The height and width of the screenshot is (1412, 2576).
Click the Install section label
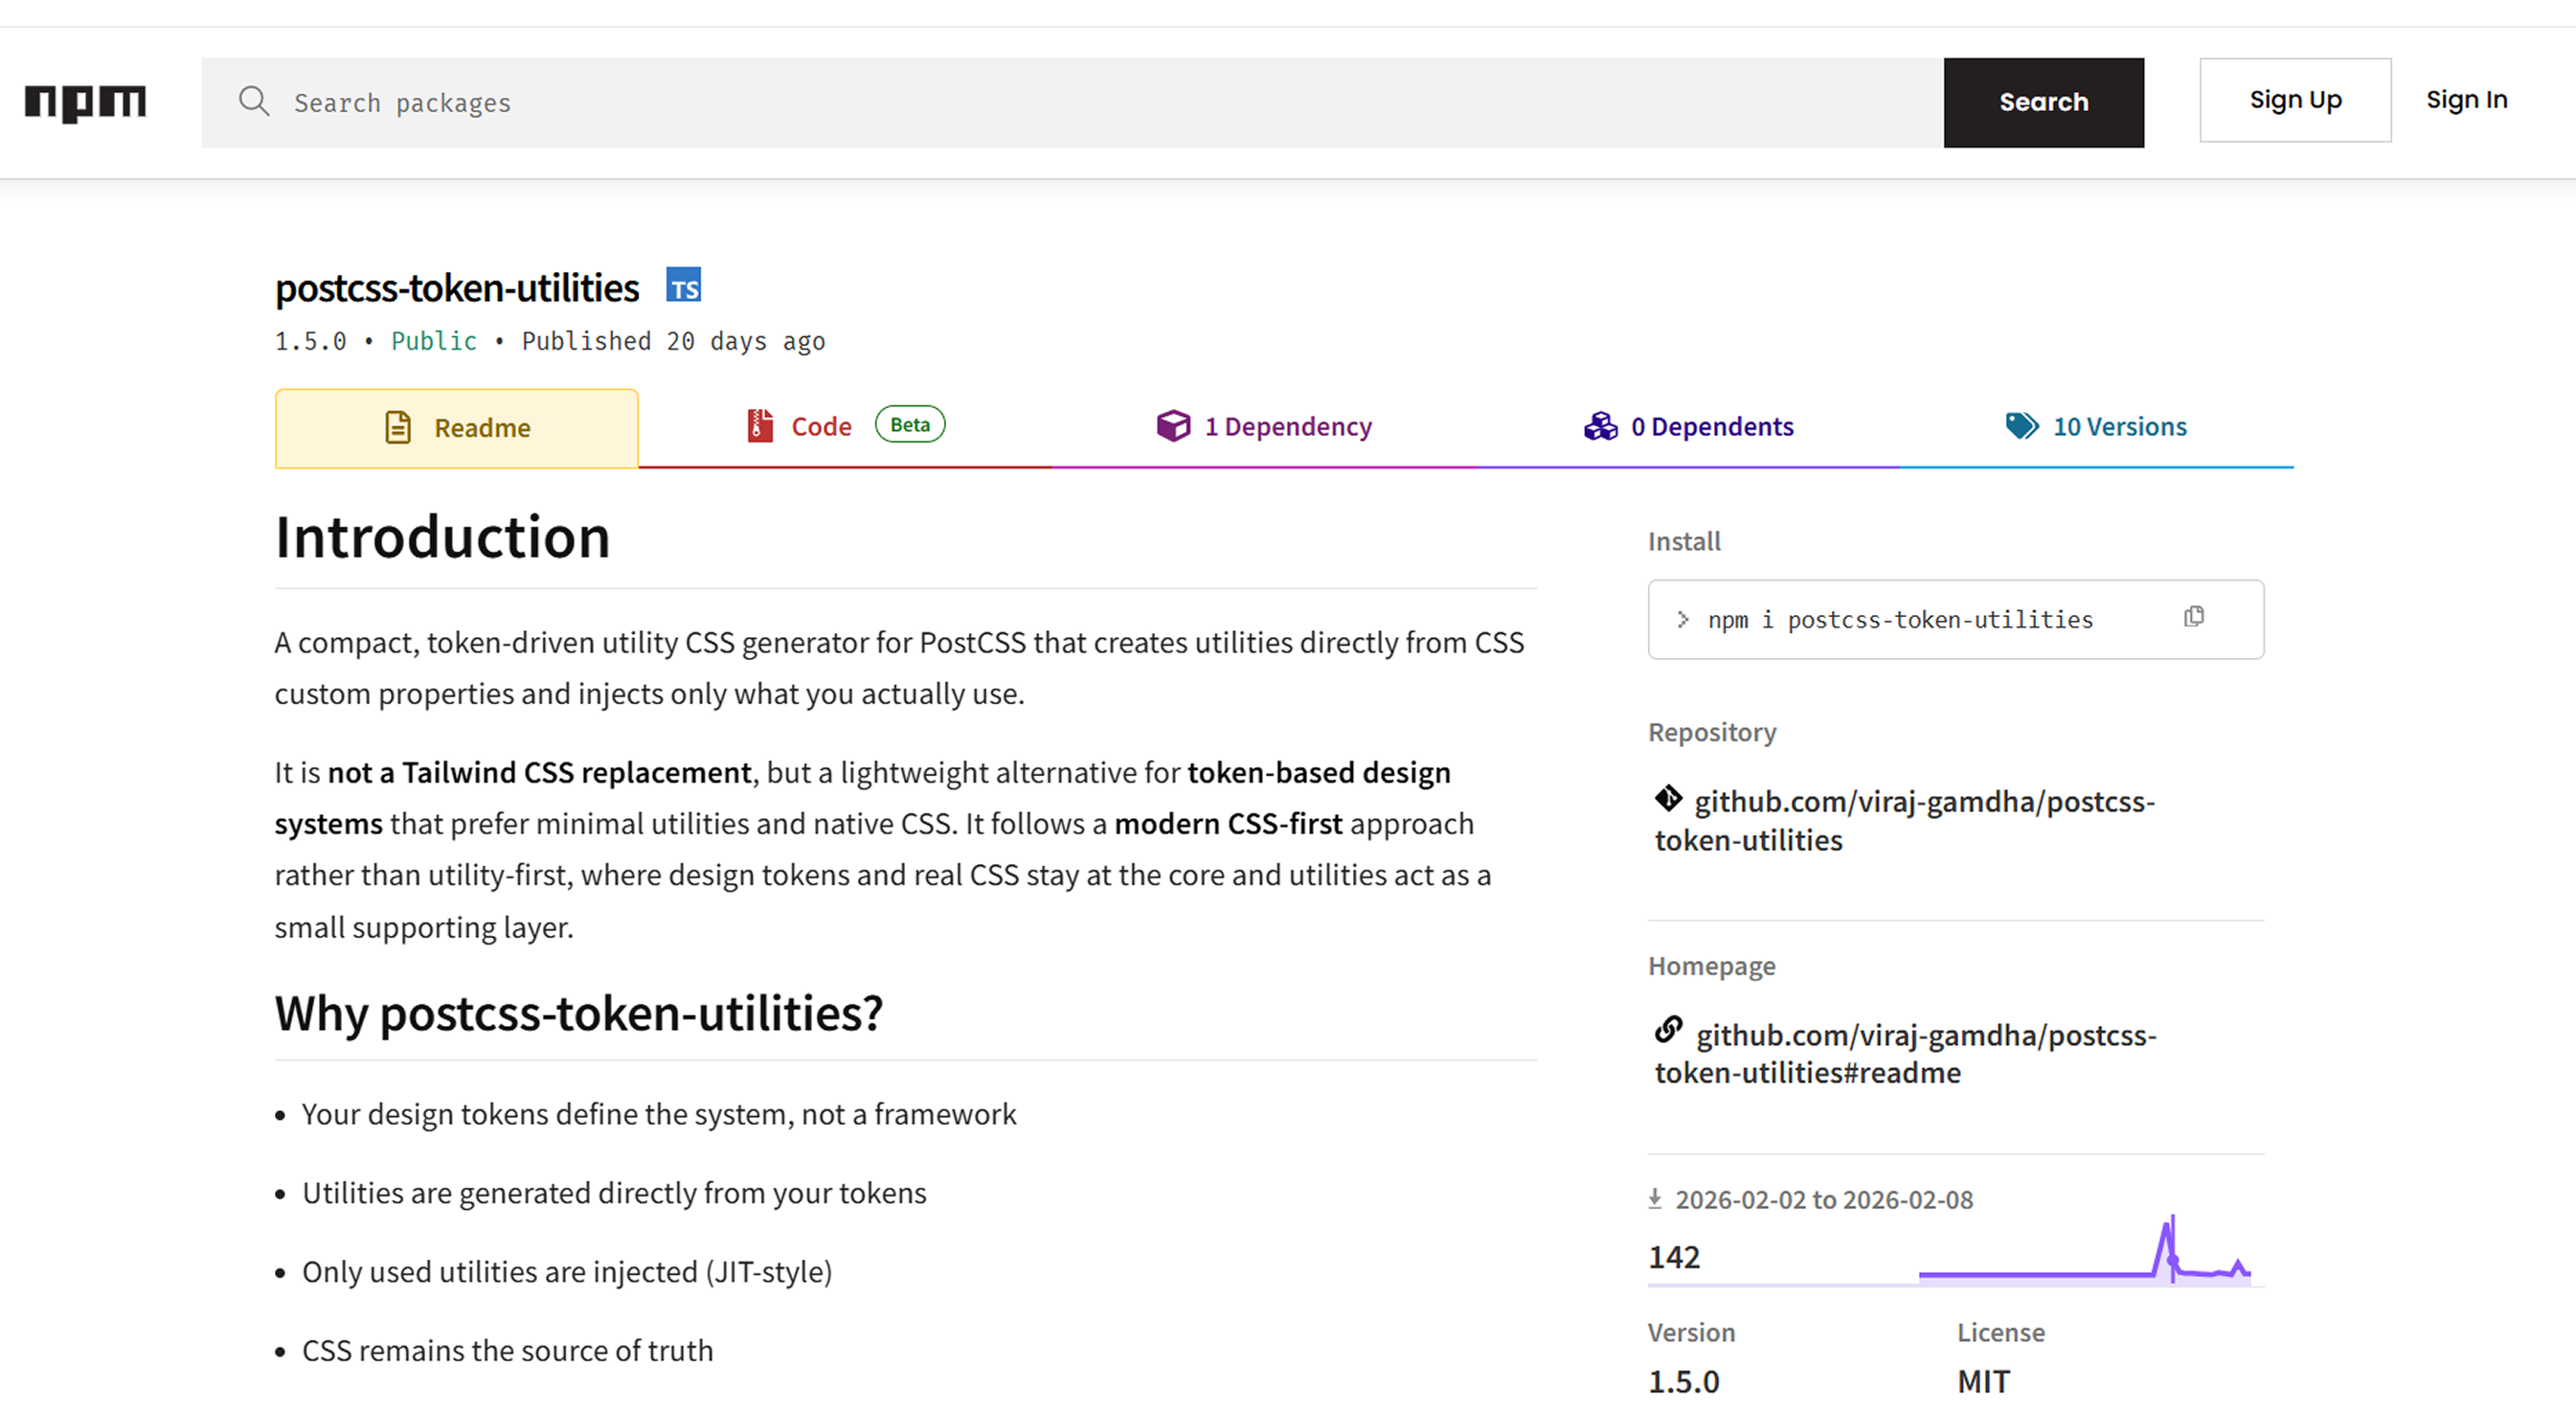[x=1684, y=541]
